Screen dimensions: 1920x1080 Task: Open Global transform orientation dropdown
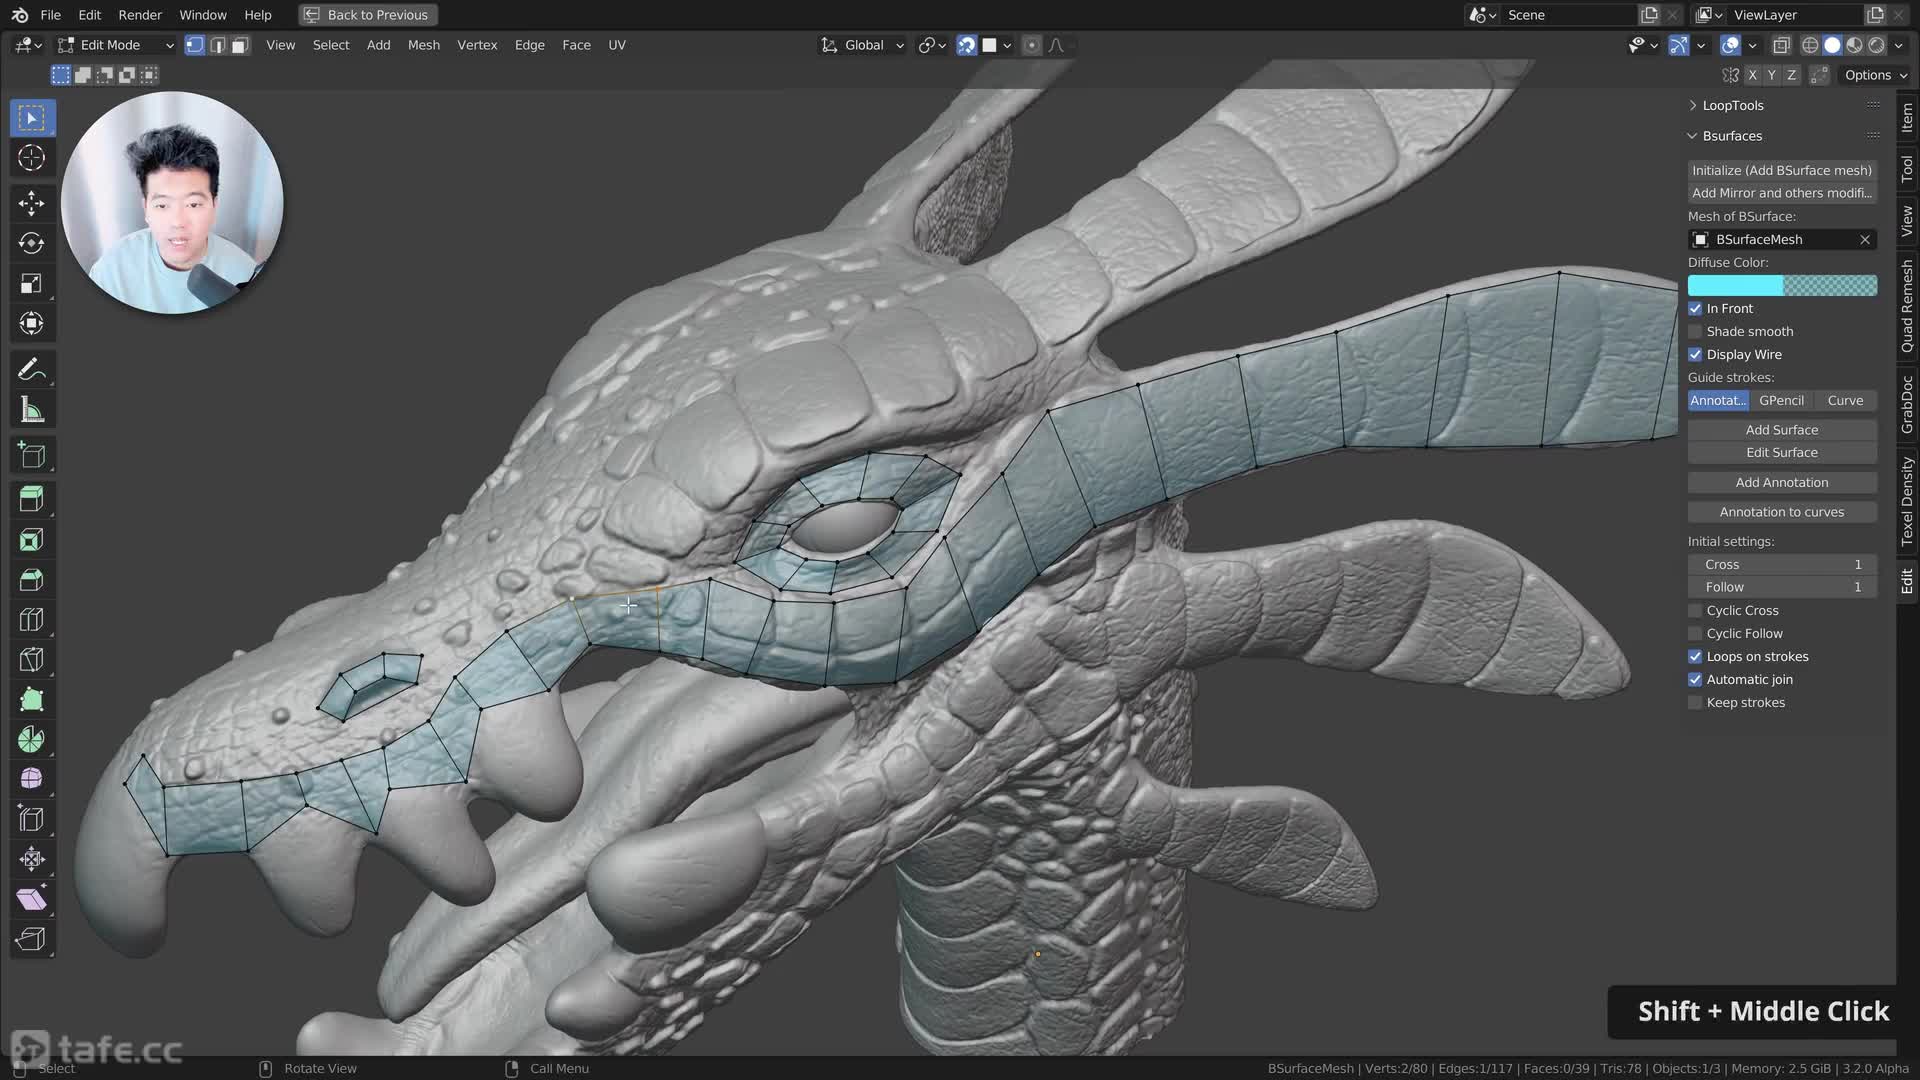pos(863,45)
